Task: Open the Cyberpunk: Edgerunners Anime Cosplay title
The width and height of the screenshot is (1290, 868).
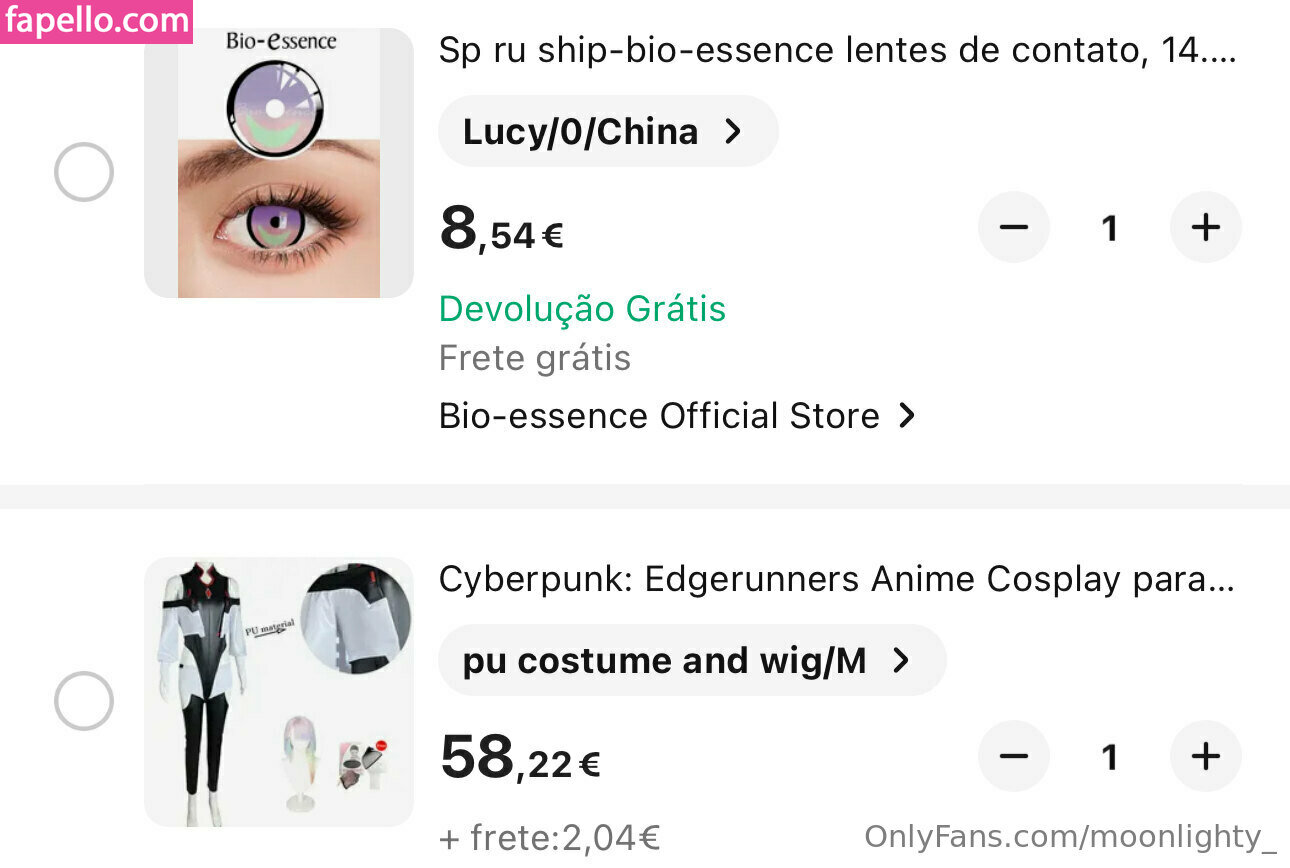Action: (x=837, y=580)
